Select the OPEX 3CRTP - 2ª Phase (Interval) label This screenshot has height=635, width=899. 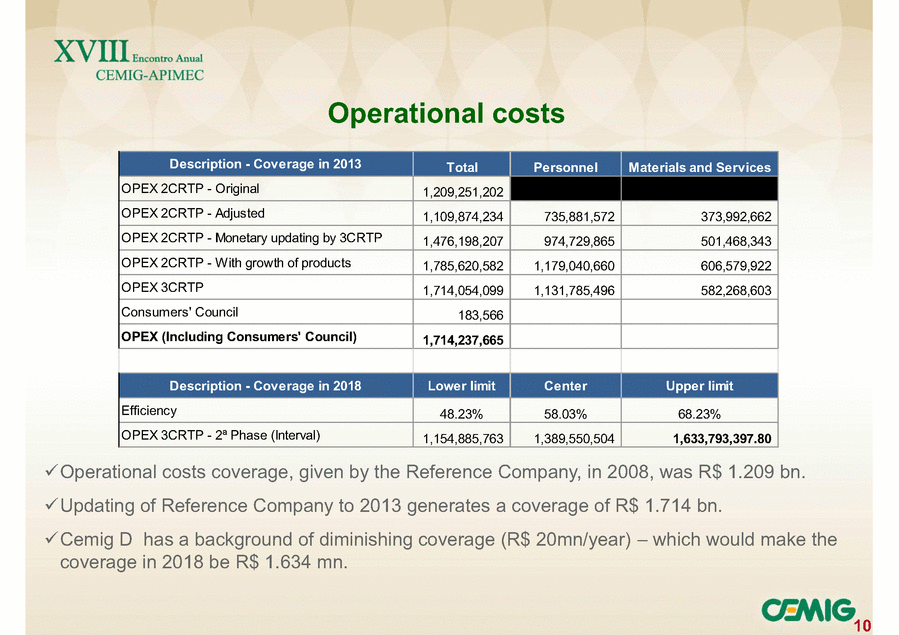(x=220, y=435)
